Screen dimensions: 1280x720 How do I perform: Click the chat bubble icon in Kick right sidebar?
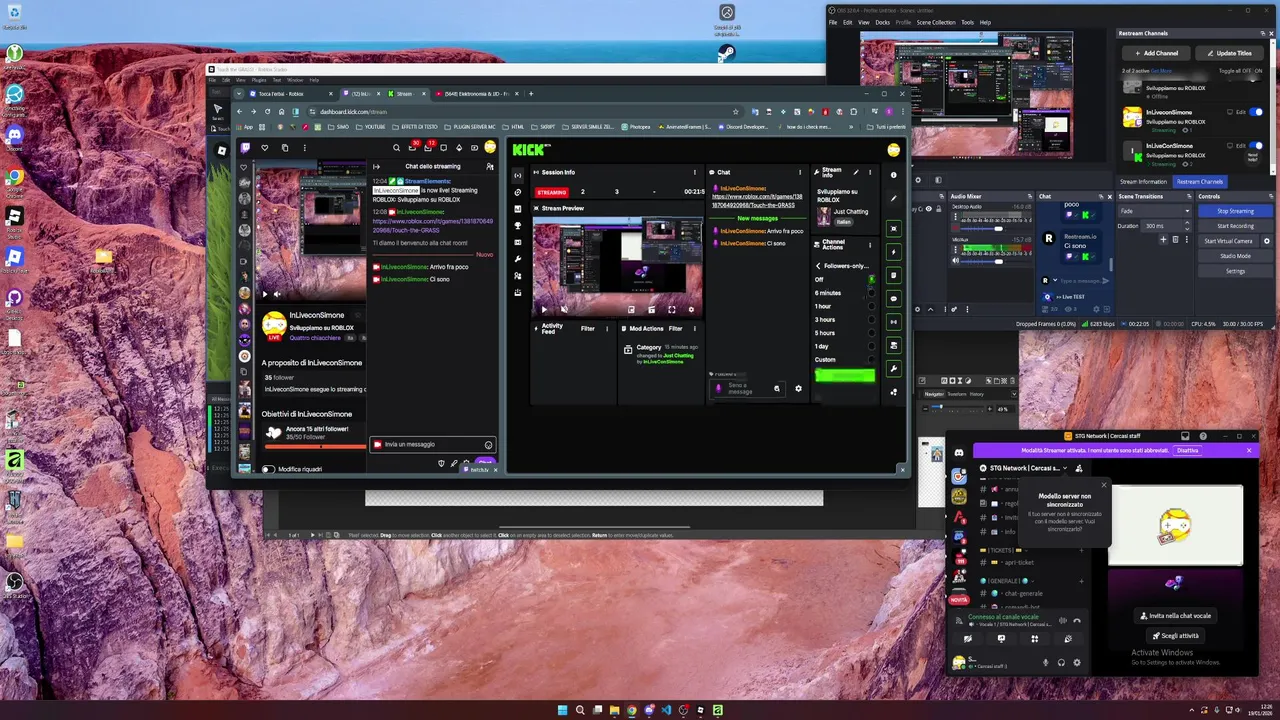coord(894,299)
